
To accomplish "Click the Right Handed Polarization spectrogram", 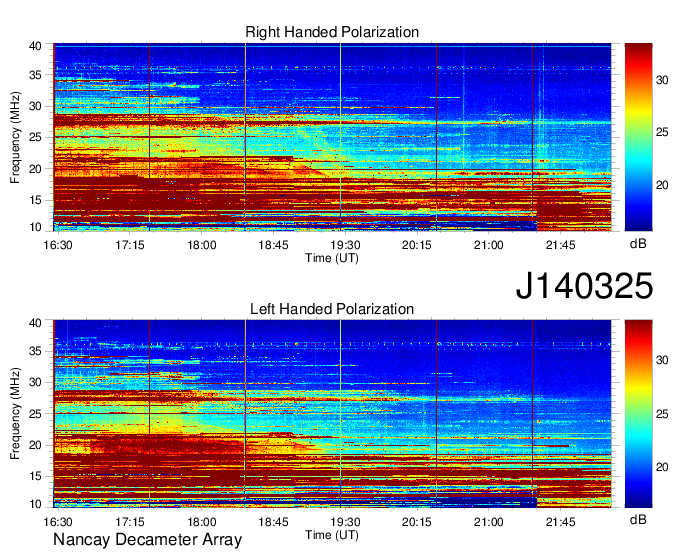I will pyautogui.click(x=332, y=137).
